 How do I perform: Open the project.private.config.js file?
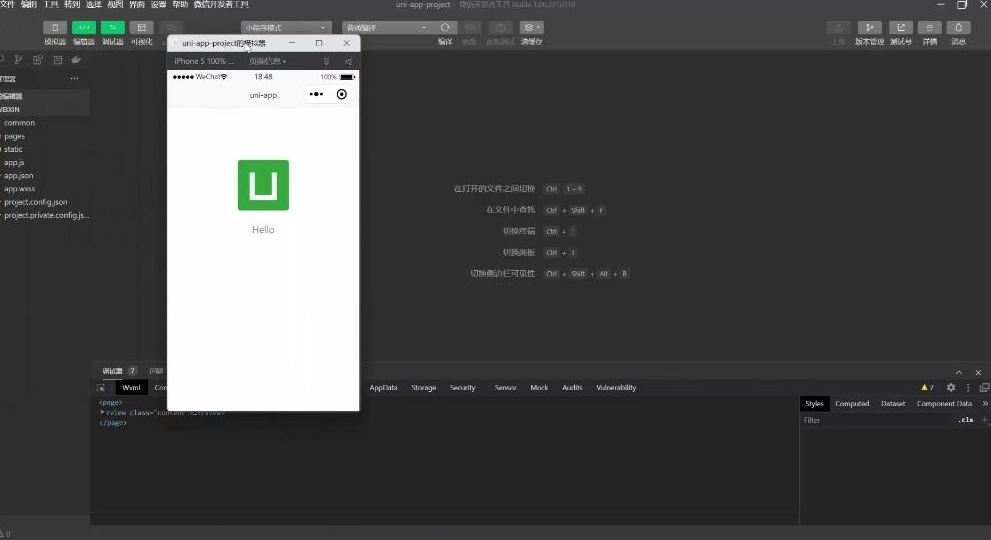[45, 216]
